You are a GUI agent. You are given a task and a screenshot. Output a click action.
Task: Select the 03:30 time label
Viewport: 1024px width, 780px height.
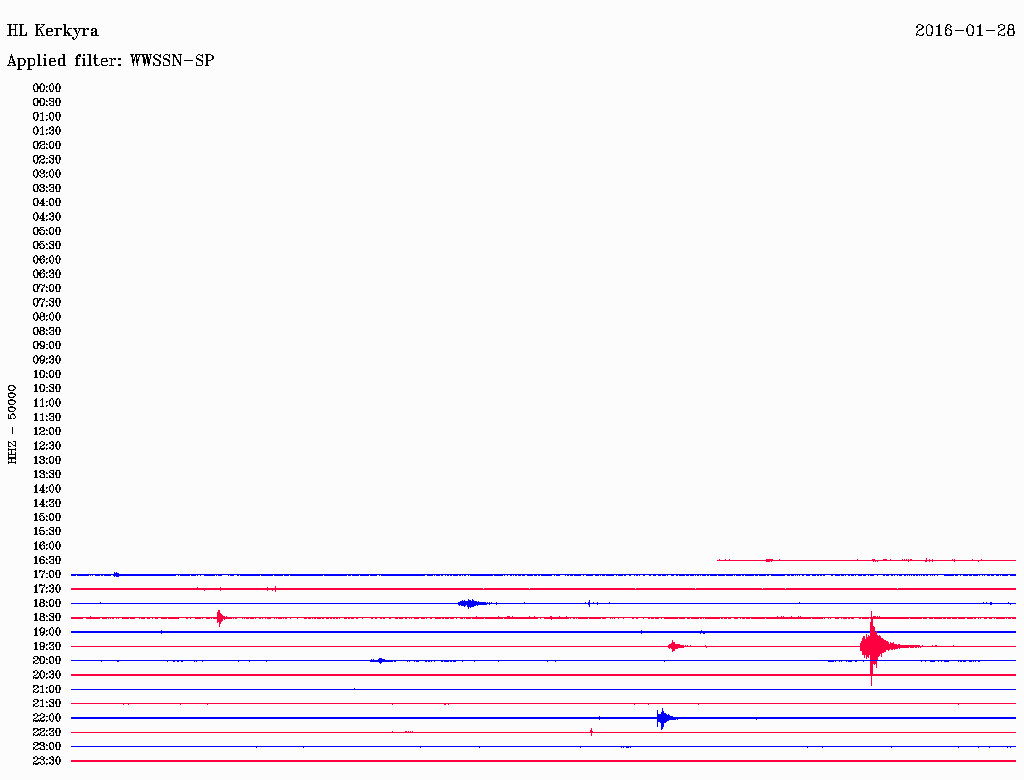[47, 188]
